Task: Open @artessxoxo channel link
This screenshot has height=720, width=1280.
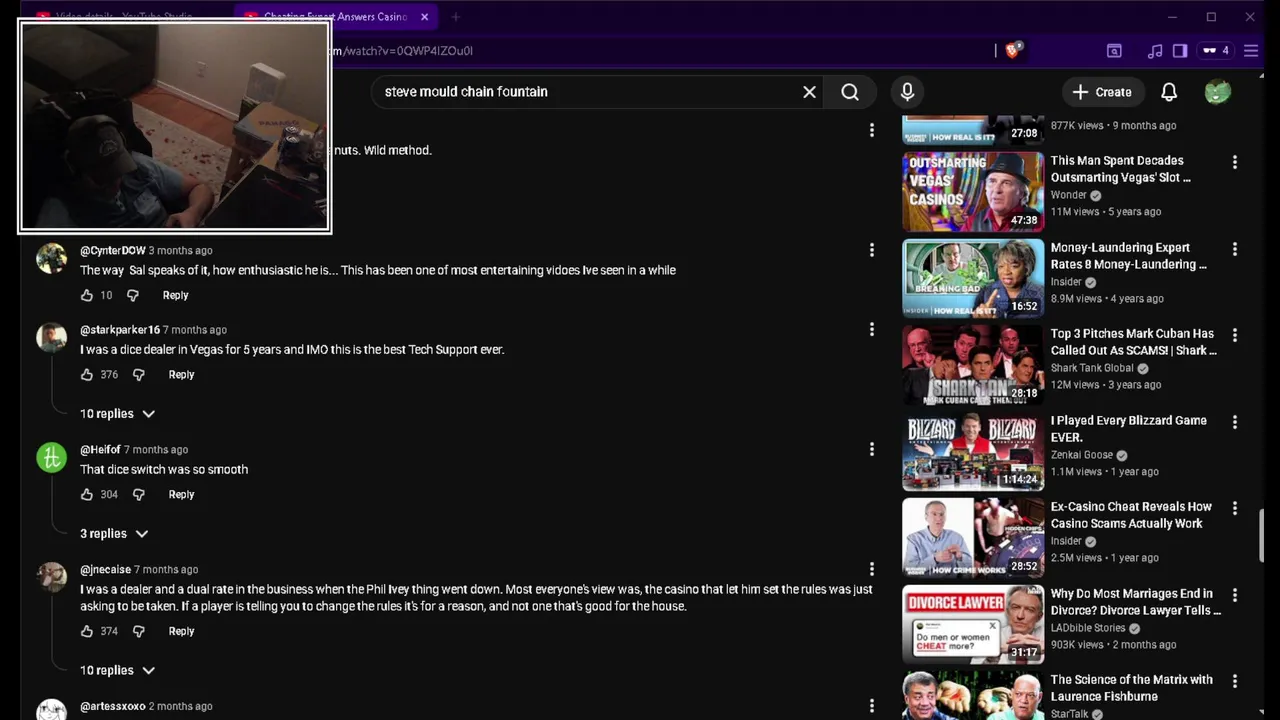Action: pyautogui.click(x=112, y=706)
